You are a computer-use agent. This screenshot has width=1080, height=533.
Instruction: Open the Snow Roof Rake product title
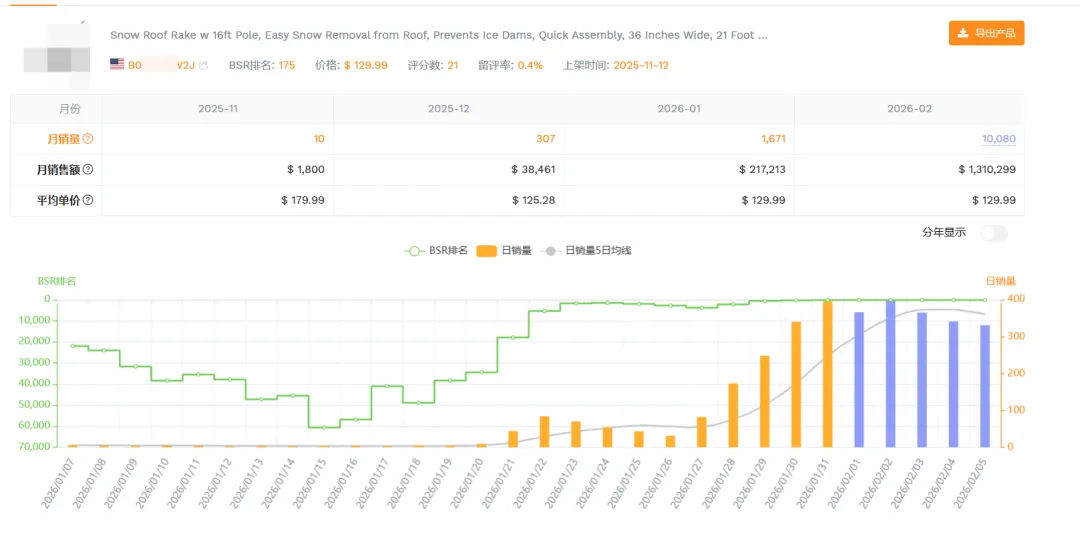tap(438, 35)
